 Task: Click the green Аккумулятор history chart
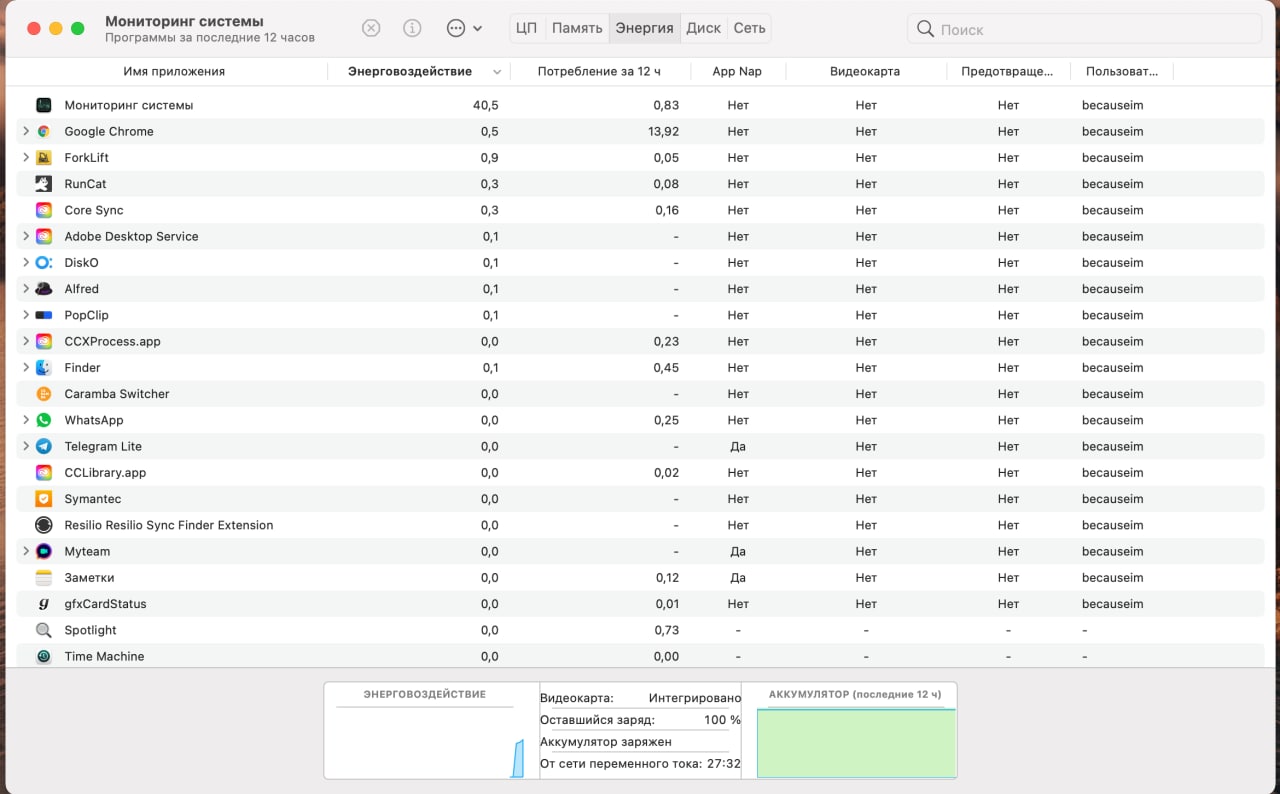coord(856,743)
